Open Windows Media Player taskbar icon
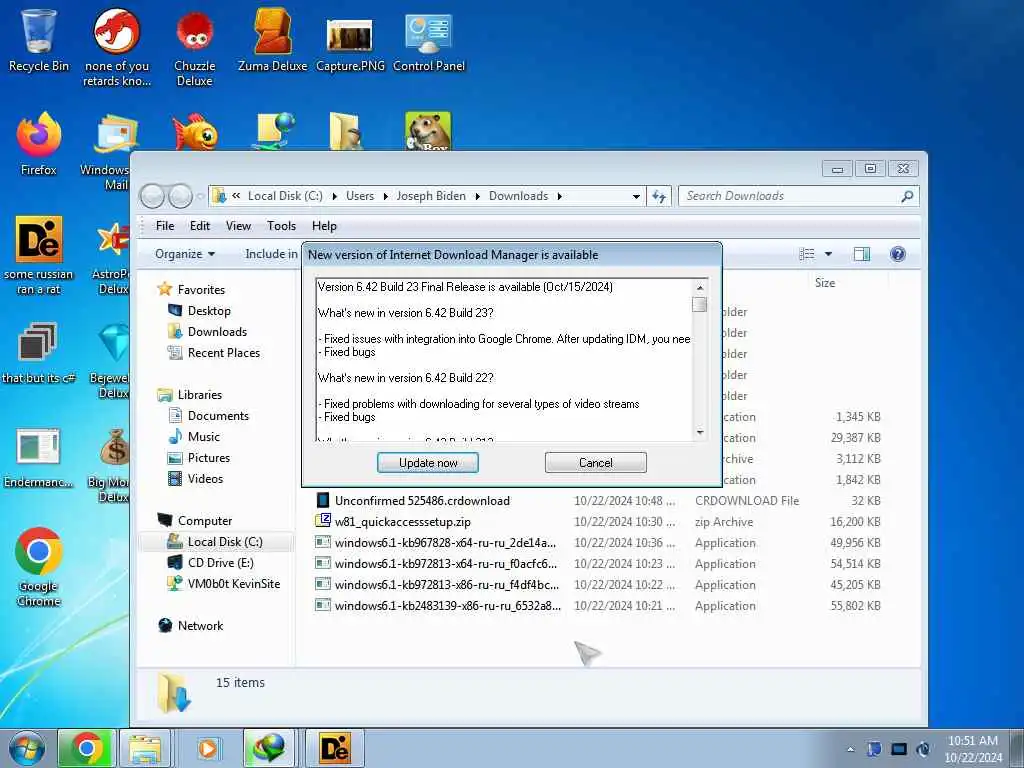This screenshot has width=1024, height=768. click(208, 748)
